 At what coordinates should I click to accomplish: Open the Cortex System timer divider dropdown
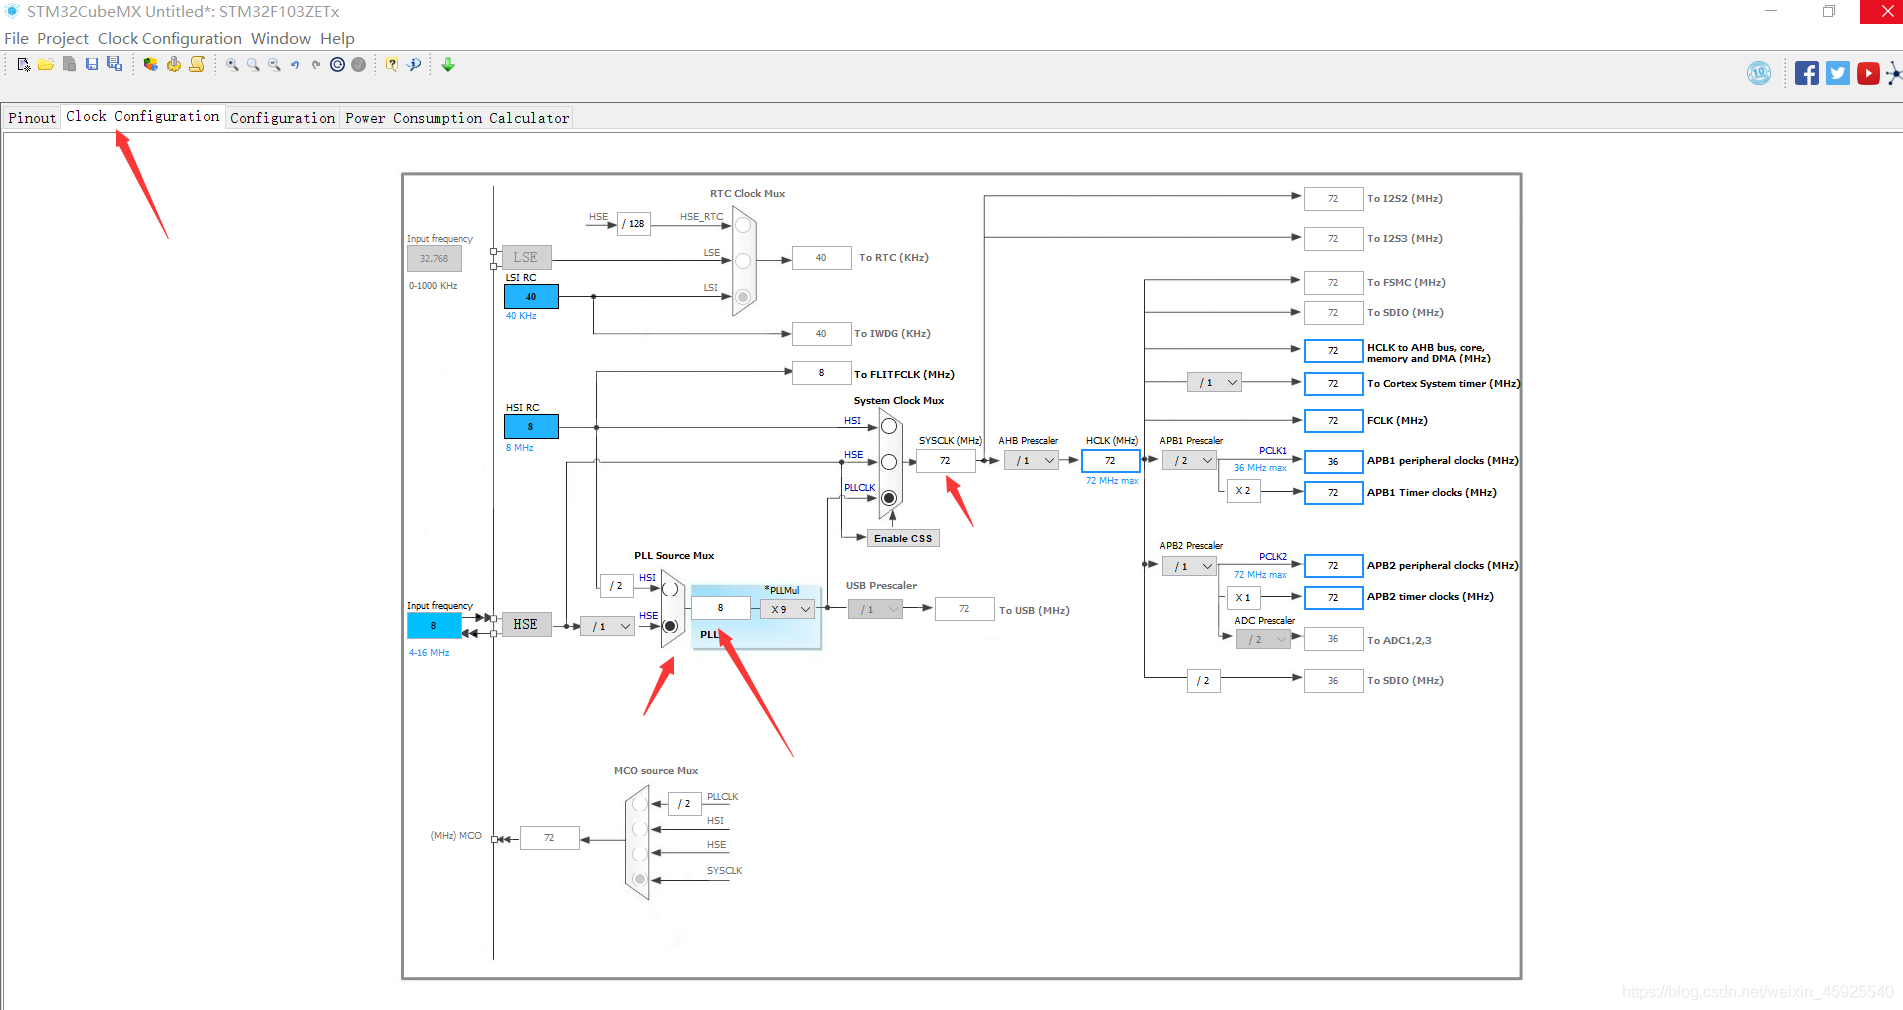1214,382
